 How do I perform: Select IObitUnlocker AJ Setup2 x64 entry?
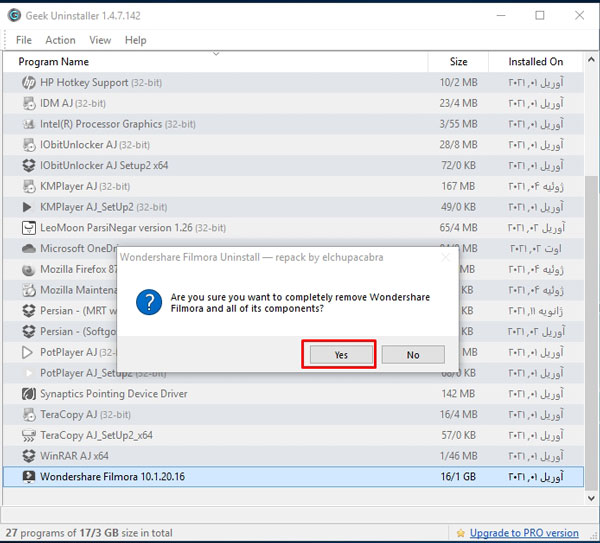[293, 165]
